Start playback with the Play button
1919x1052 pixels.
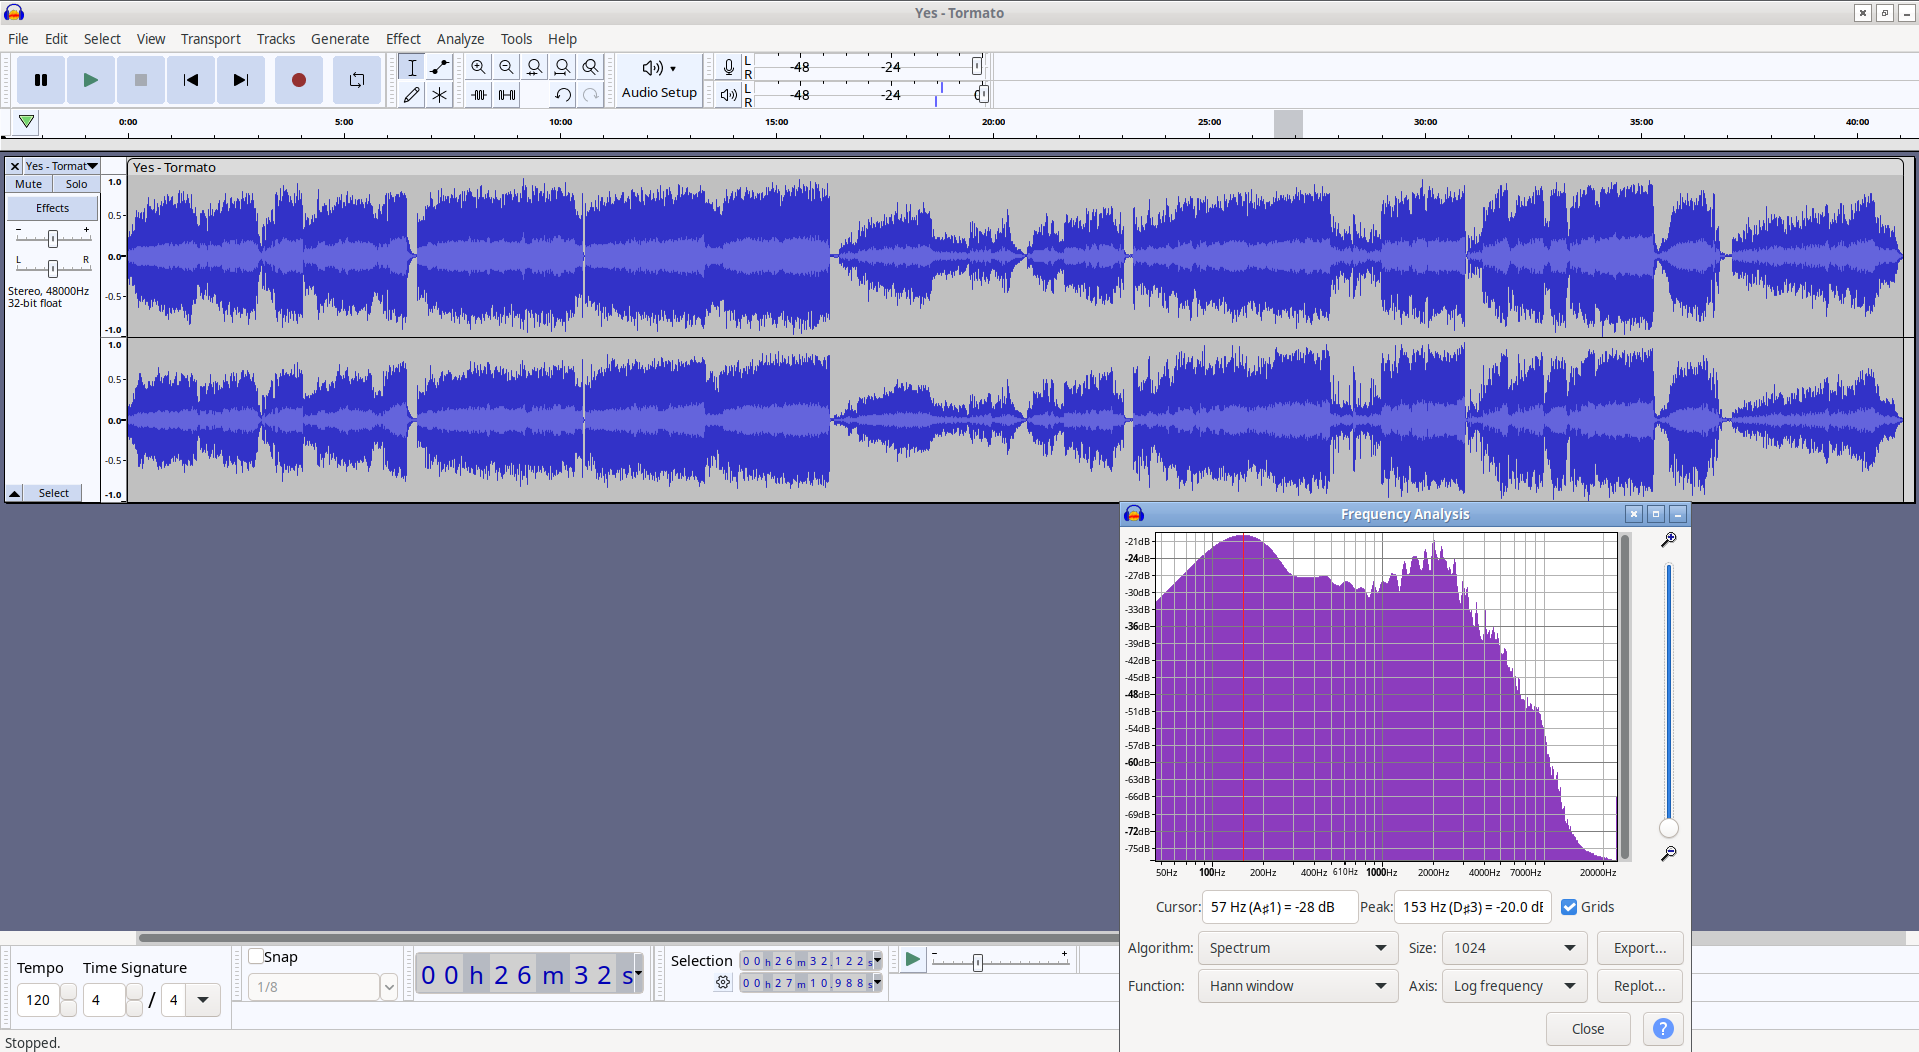[91, 80]
